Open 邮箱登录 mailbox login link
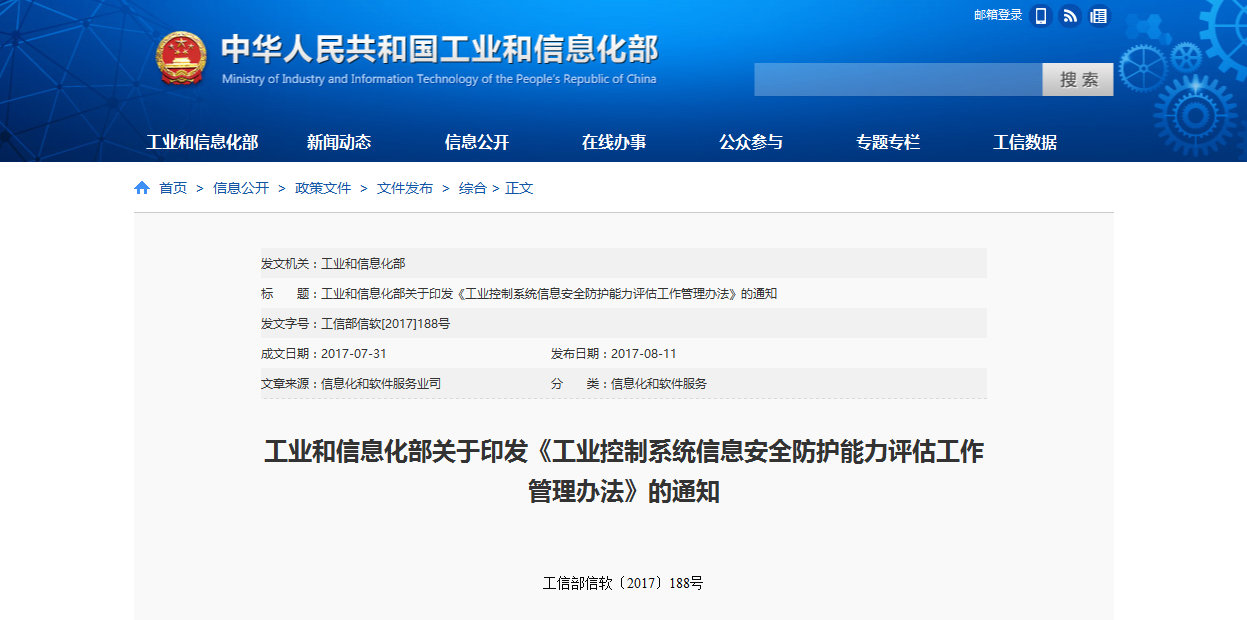1247x620 pixels. pos(998,15)
